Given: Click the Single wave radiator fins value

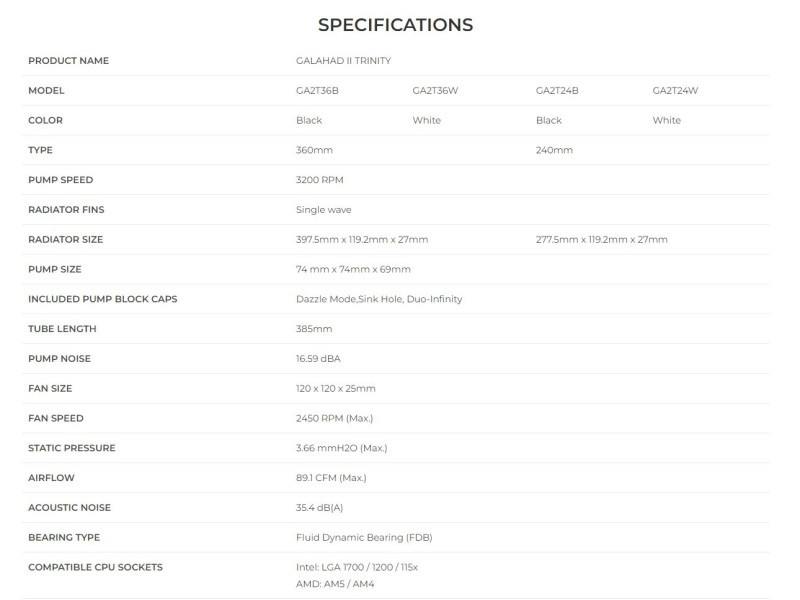Looking at the screenshot, I should [x=324, y=210].
